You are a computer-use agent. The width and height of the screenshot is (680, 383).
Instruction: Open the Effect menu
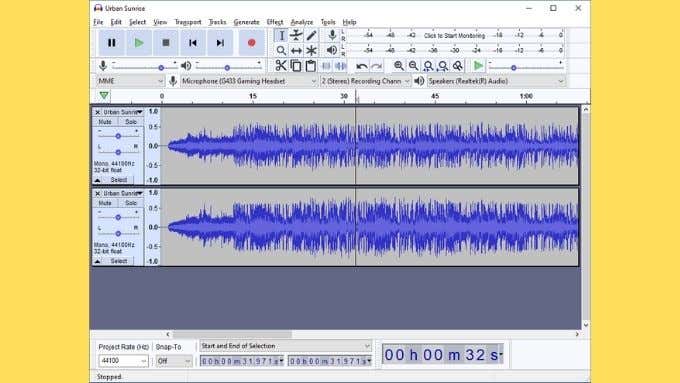point(275,22)
